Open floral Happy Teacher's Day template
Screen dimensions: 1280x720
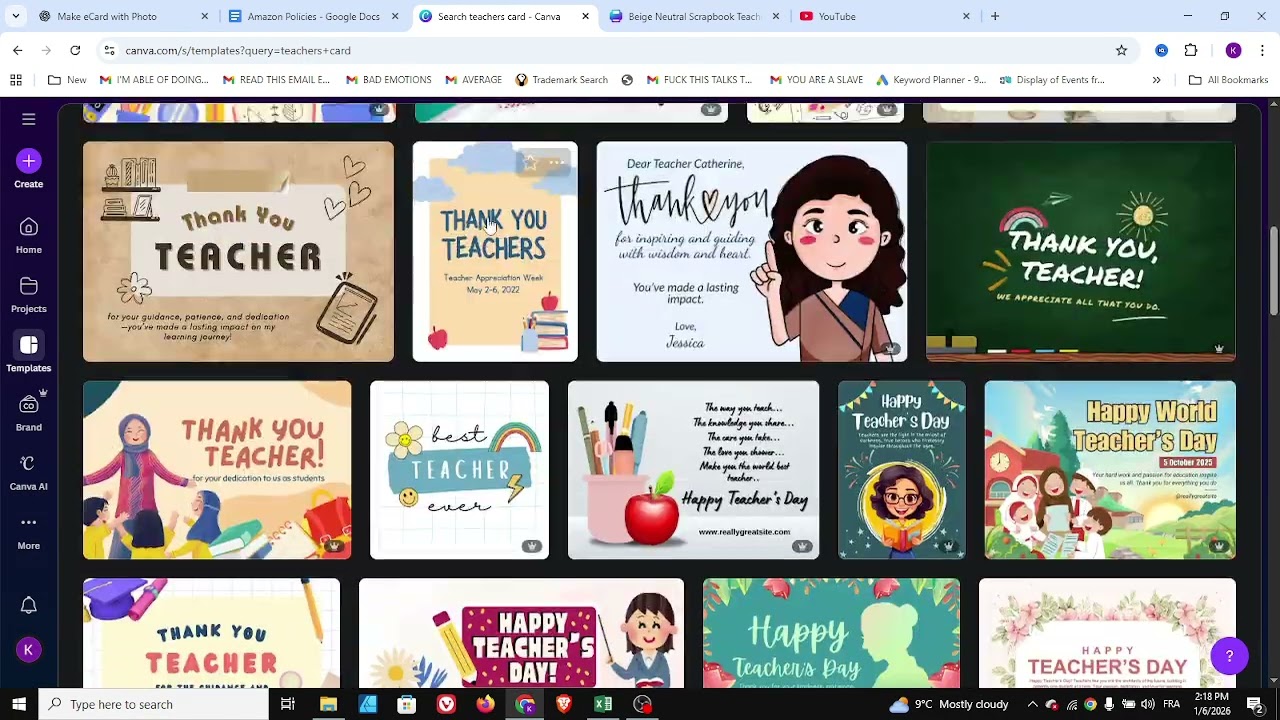[x=1107, y=633]
